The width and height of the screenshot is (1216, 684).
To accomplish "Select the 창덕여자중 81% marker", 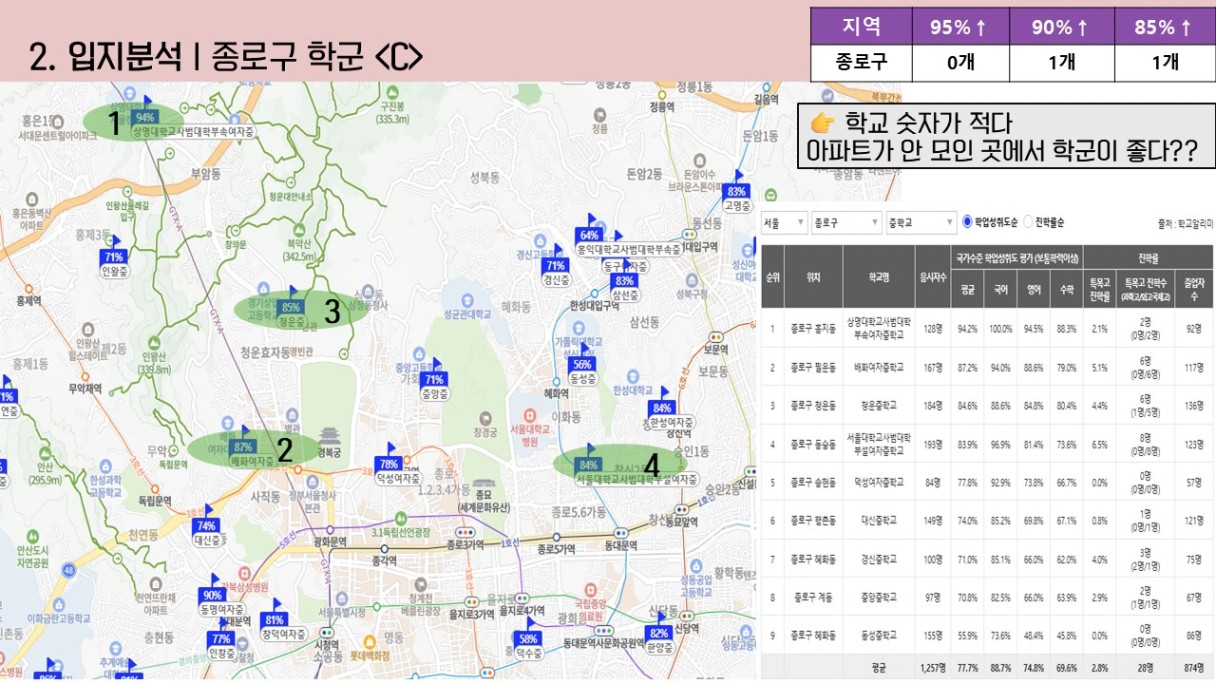I will coord(274,620).
